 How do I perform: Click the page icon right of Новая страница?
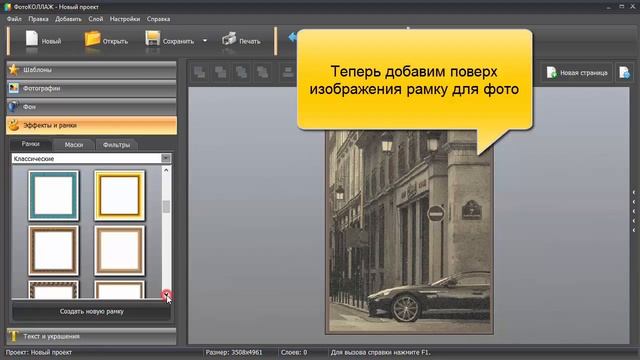point(624,73)
